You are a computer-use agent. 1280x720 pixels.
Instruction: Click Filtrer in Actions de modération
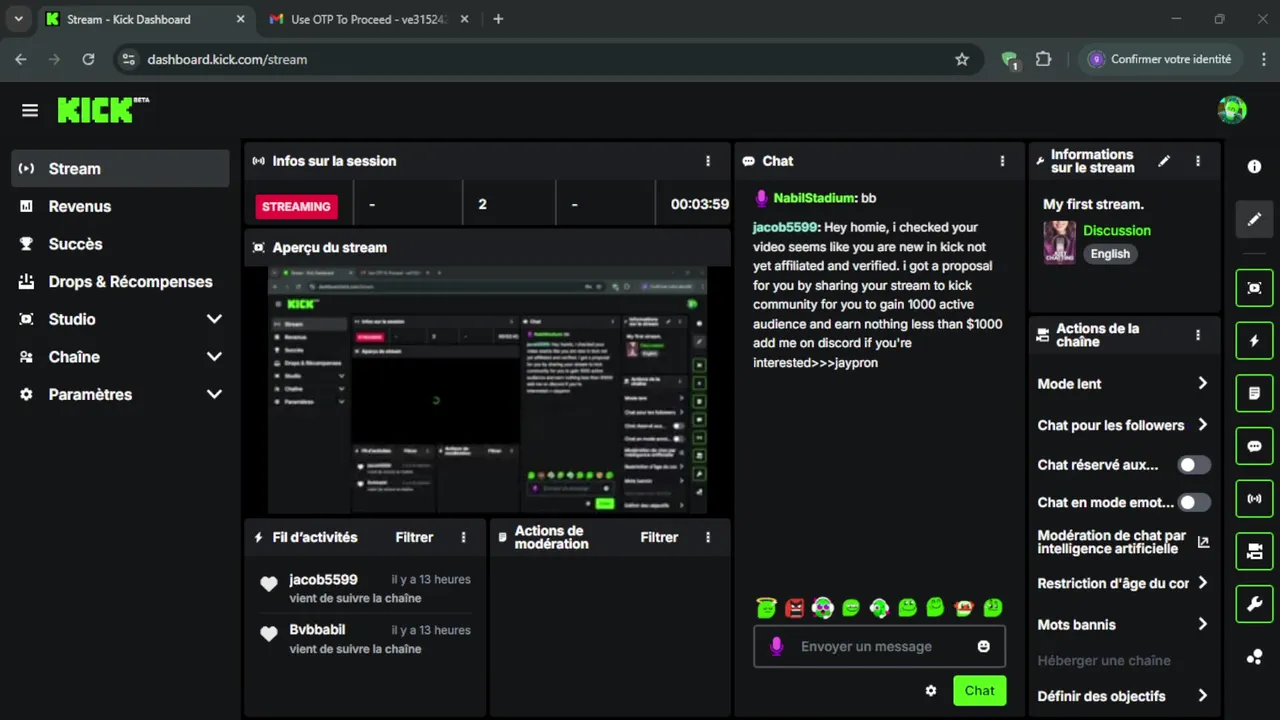[659, 537]
